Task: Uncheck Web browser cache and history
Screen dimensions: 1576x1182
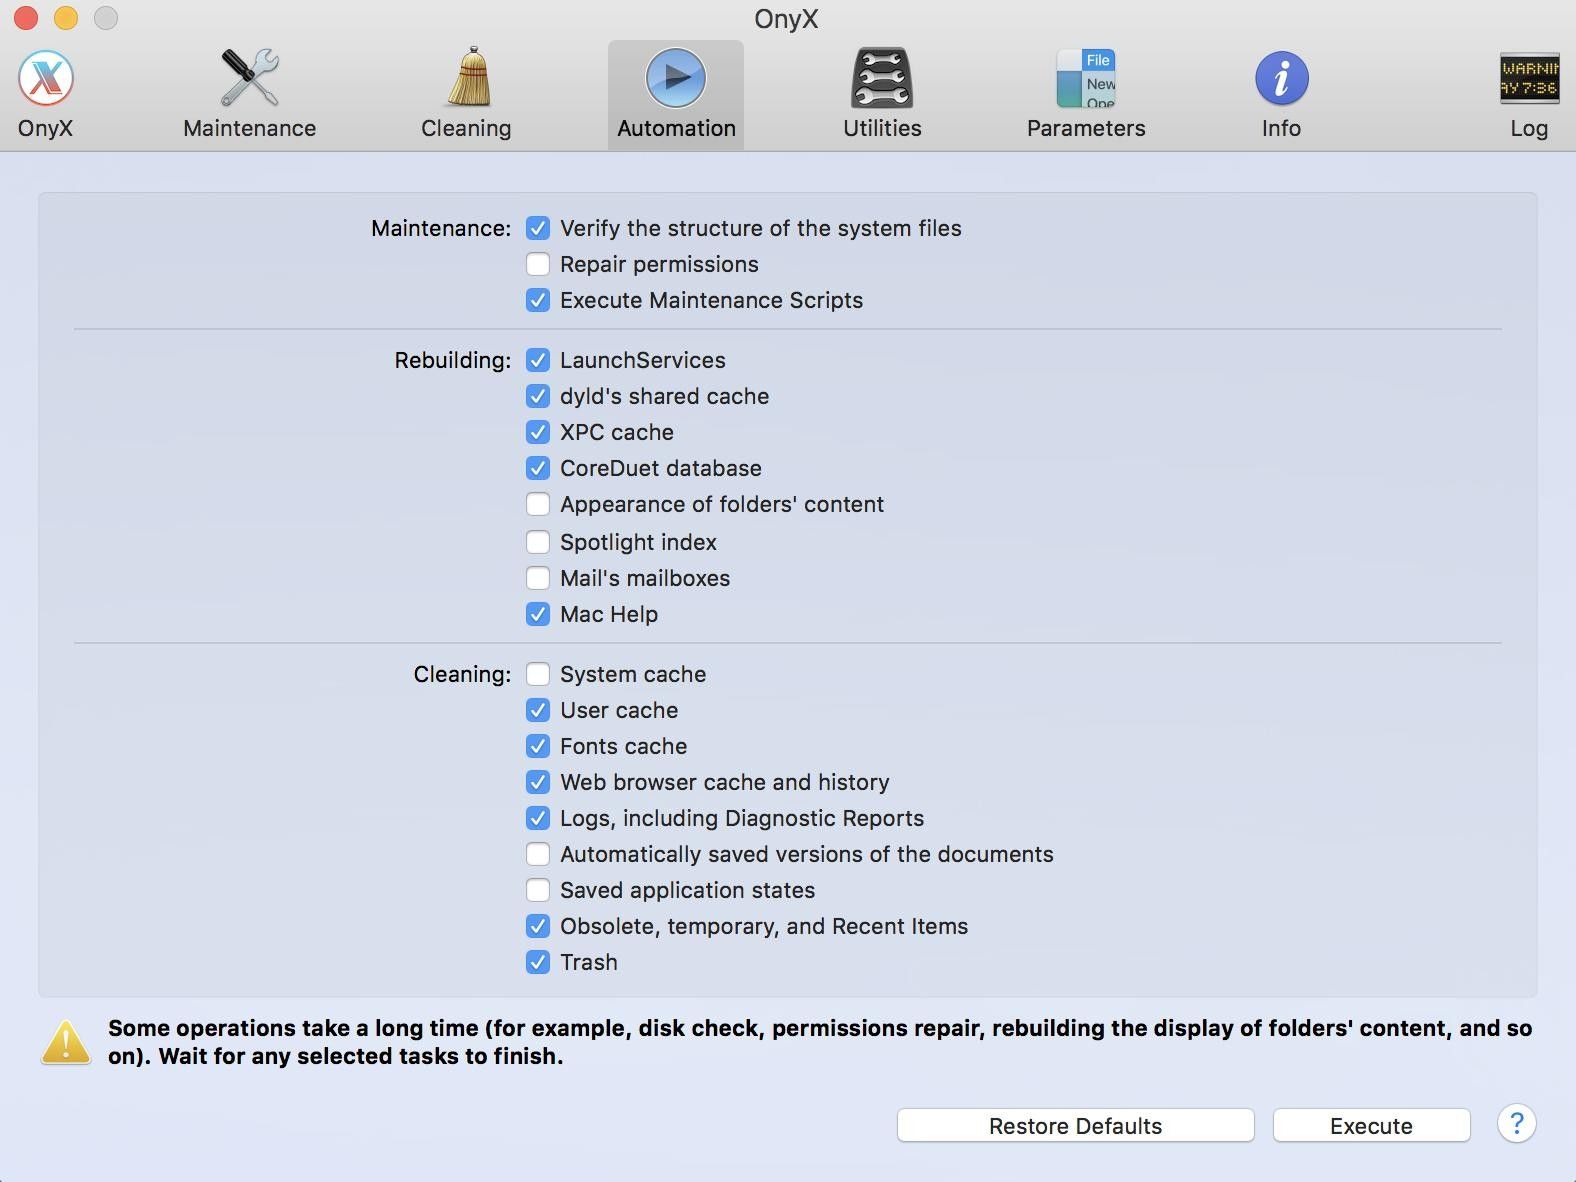Action: [x=538, y=782]
